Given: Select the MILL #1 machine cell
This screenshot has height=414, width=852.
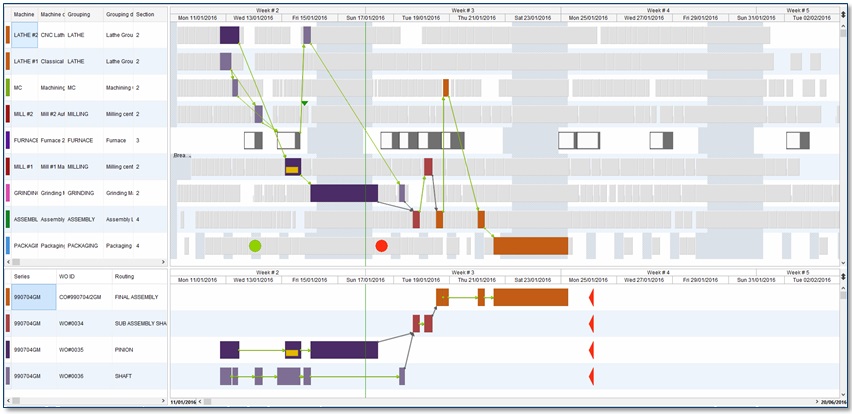Looking at the screenshot, I should (24, 167).
